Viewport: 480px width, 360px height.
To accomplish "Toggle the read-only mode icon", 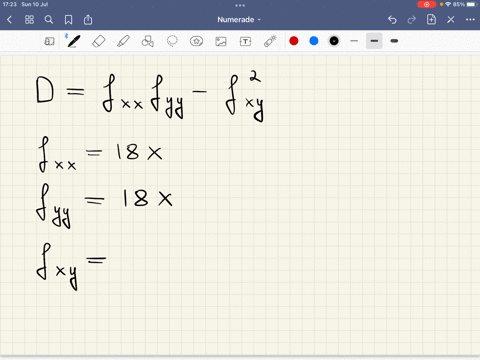I will [x=49, y=41].
